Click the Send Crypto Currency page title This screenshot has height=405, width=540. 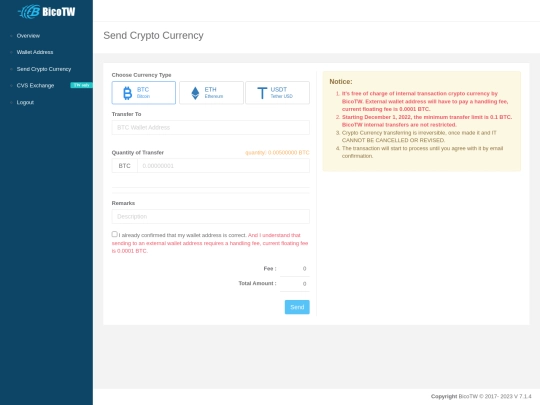(153, 35)
